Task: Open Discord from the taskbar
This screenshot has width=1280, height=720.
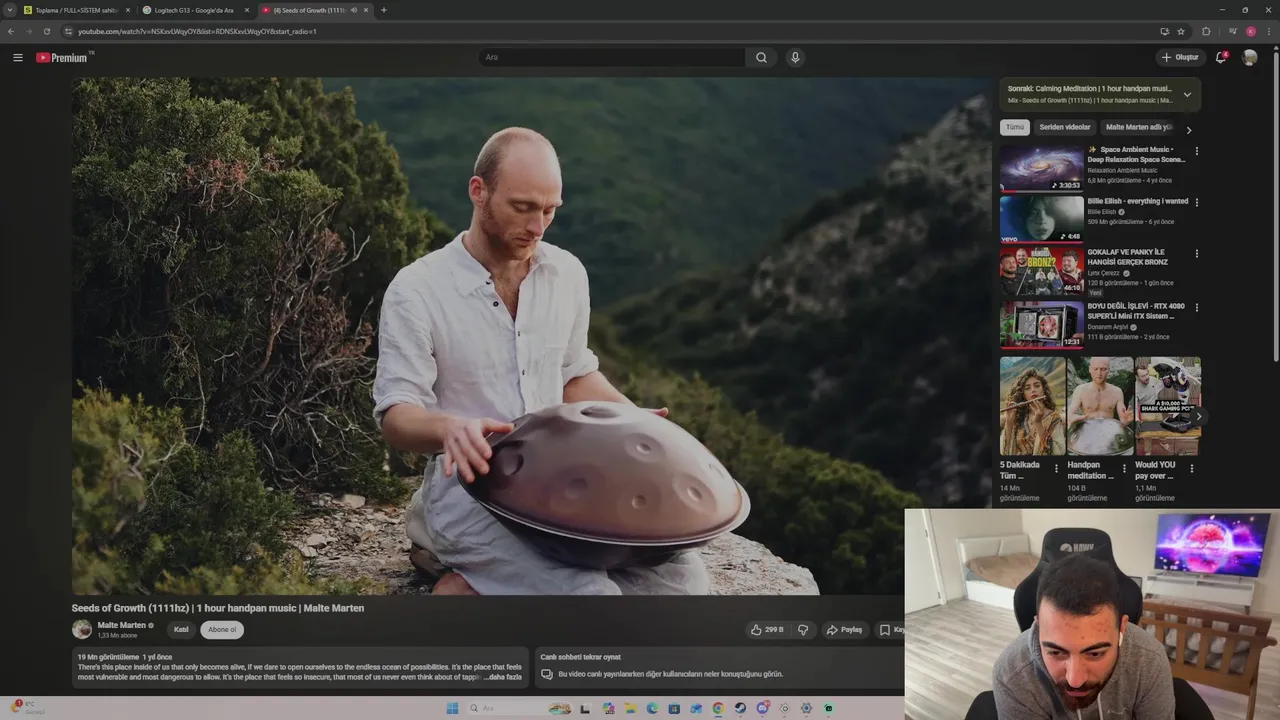Action: coord(763,708)
